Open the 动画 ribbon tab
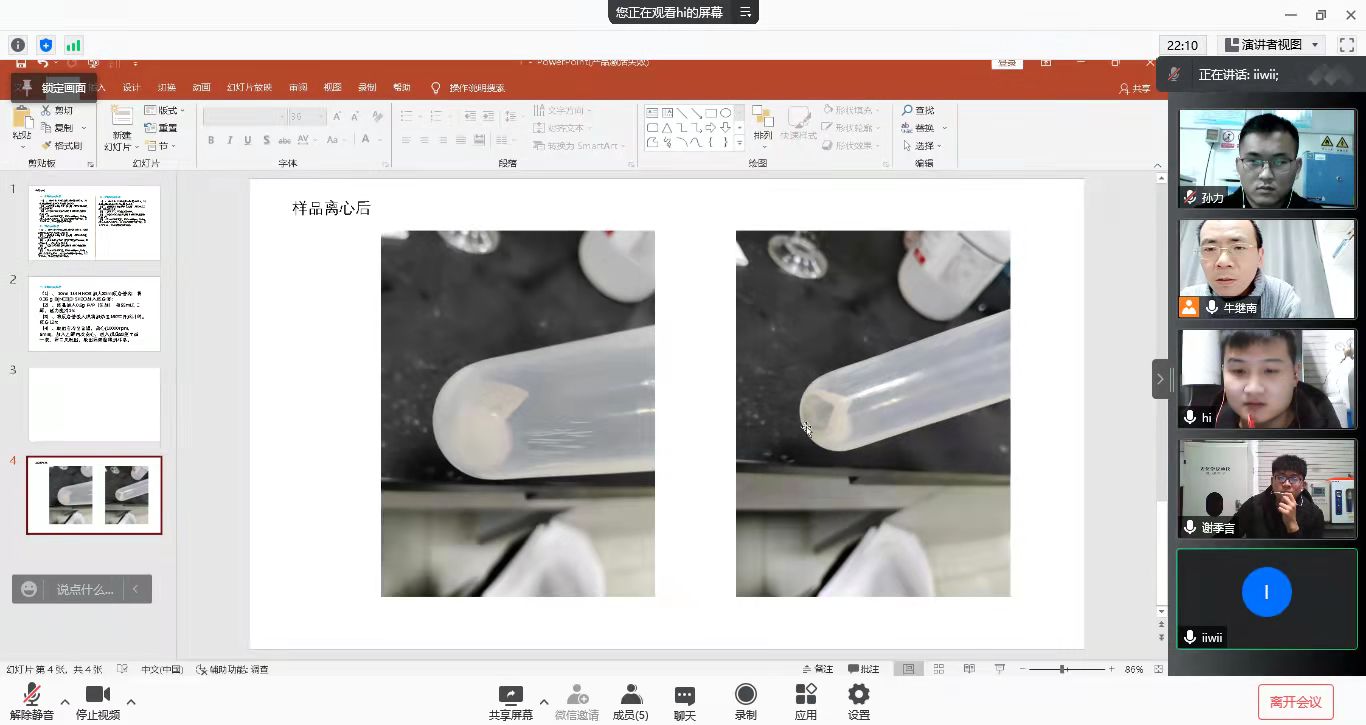The image size is (1366, 725). (201, 88)
